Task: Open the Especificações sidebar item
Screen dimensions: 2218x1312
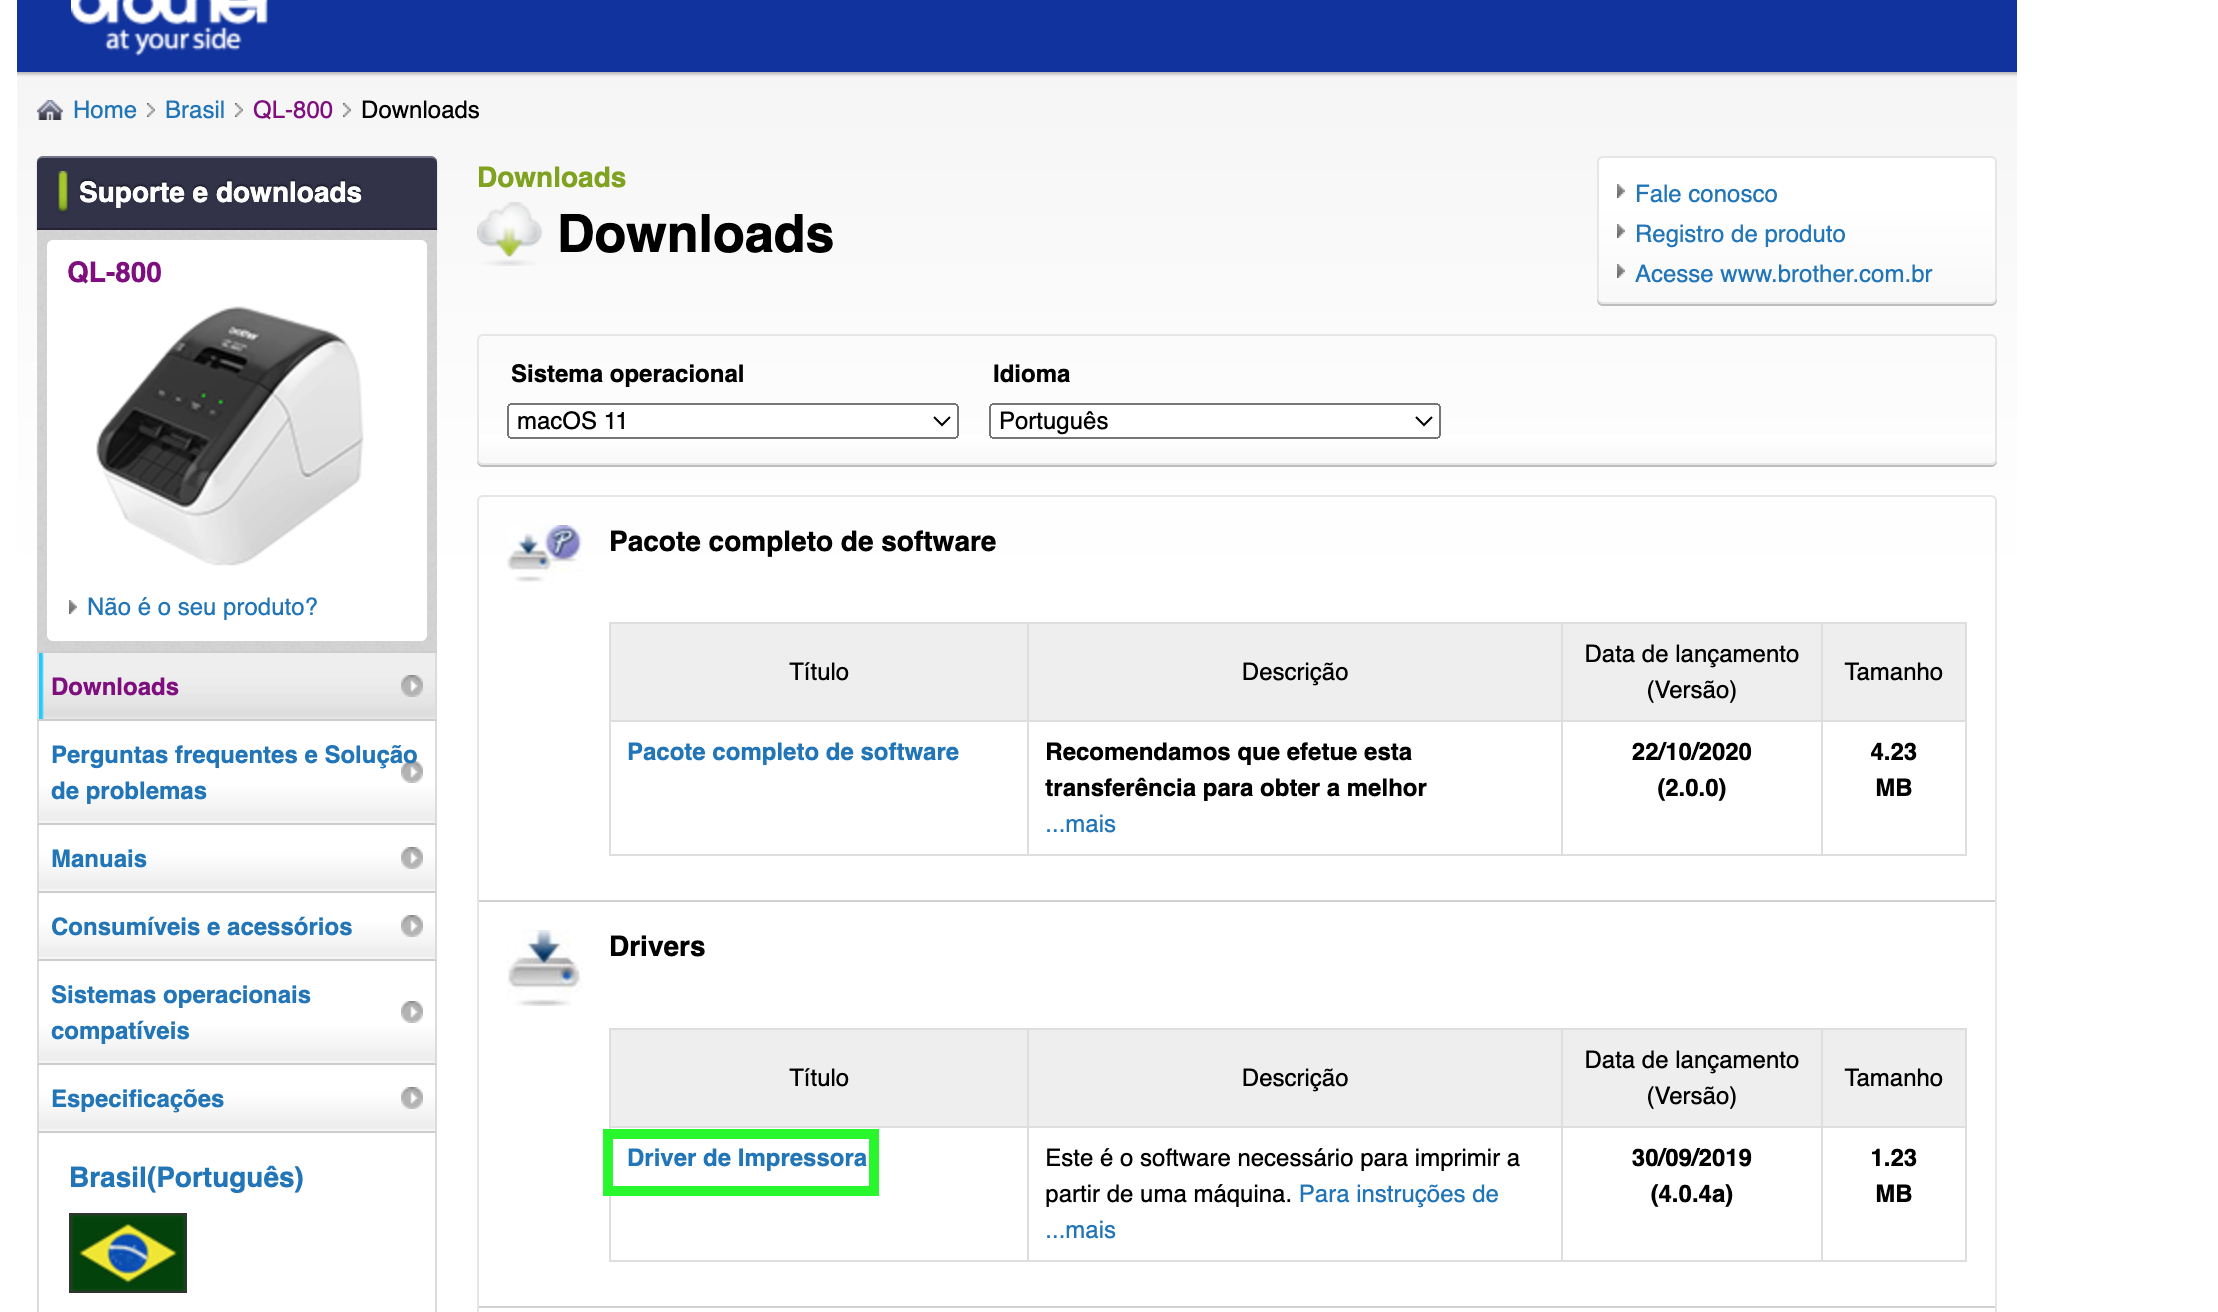Action: point(237,1098)
